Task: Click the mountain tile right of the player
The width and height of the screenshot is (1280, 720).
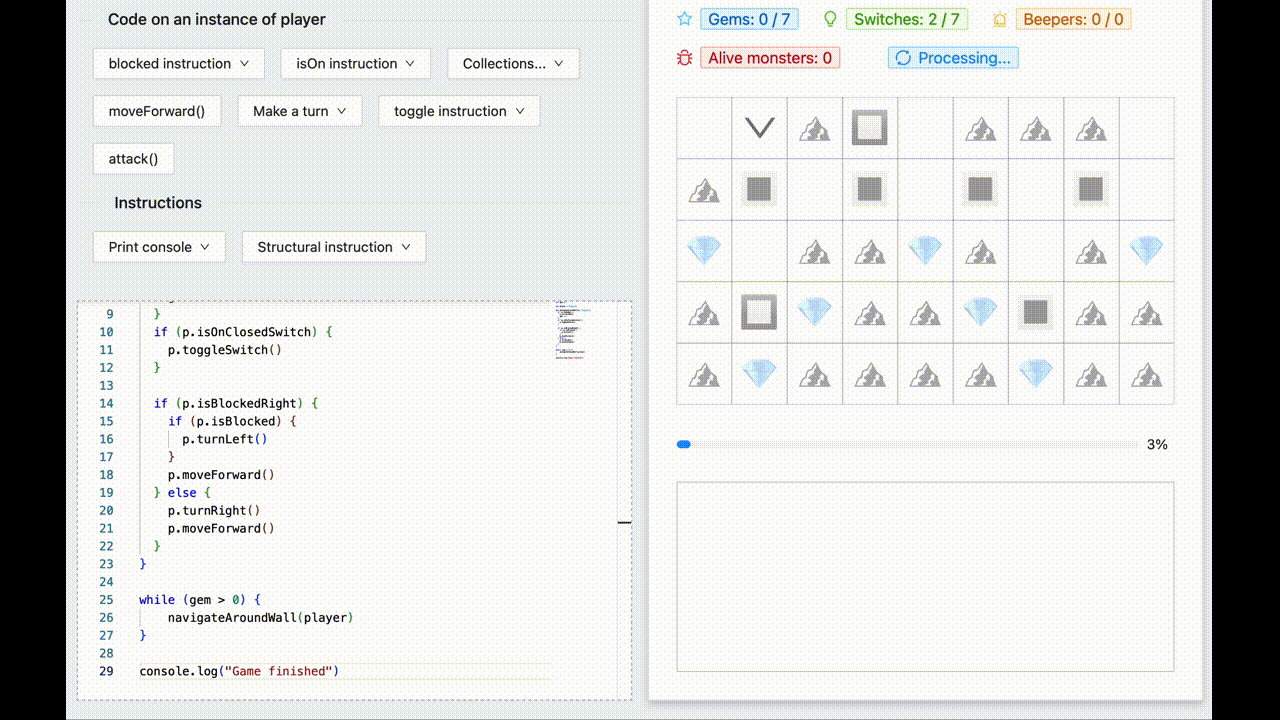Action: click(815, 128)
